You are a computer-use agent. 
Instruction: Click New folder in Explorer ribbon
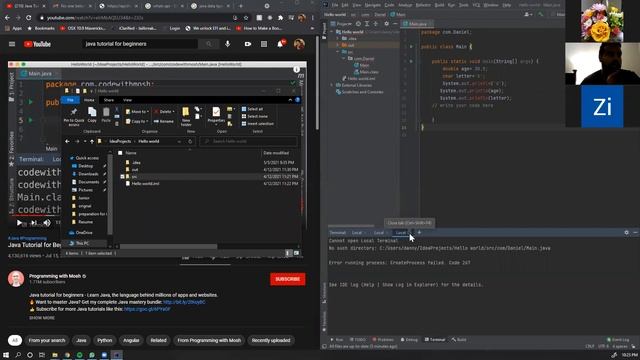[x=186, y=116]
